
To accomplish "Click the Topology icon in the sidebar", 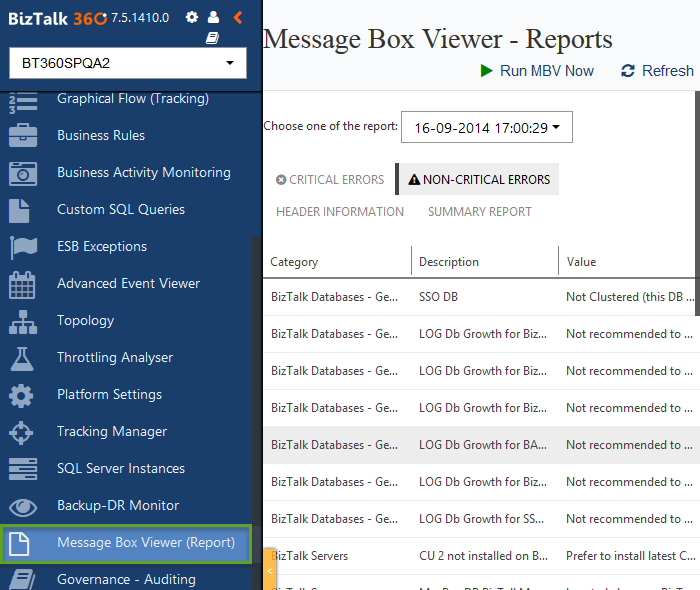I will (22, 321).
